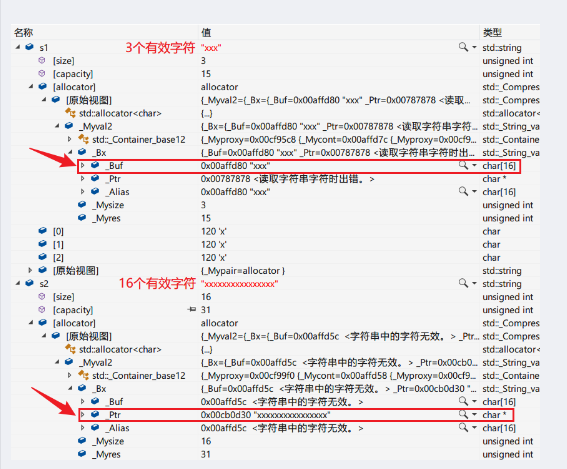Screen dimensions: 567x469
Task: Expand std::_Container_base12 under s1
Action: [x=70, y=139]
